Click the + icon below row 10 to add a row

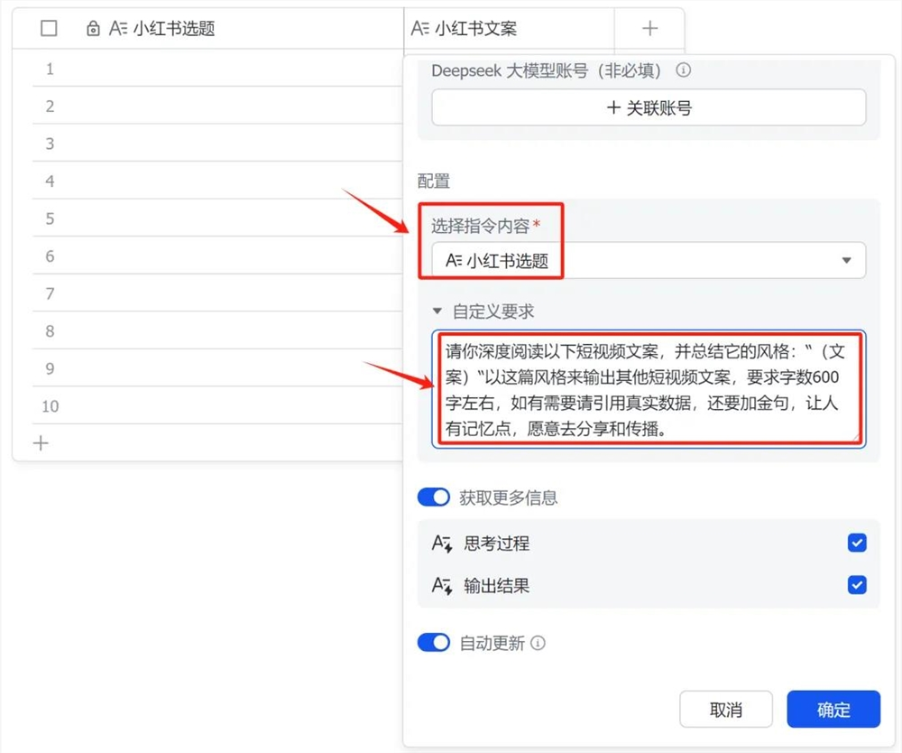point(38,442)
